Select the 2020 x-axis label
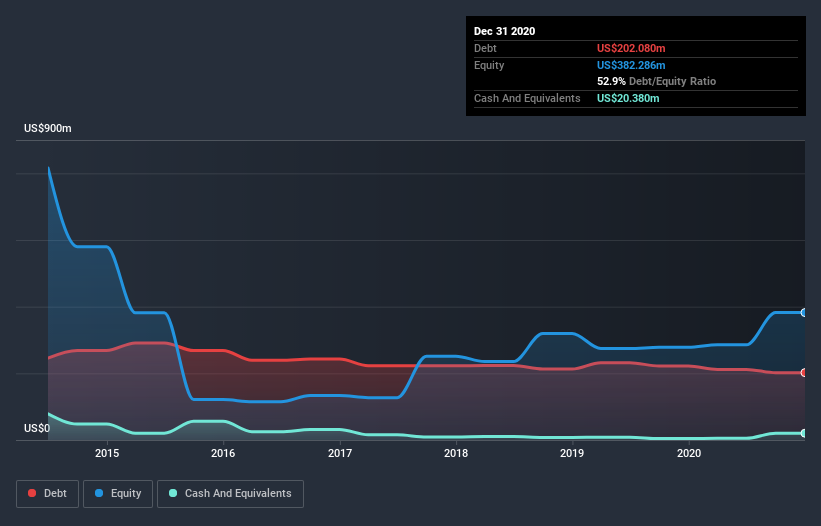The image size is (821, 526). point(689,453)
